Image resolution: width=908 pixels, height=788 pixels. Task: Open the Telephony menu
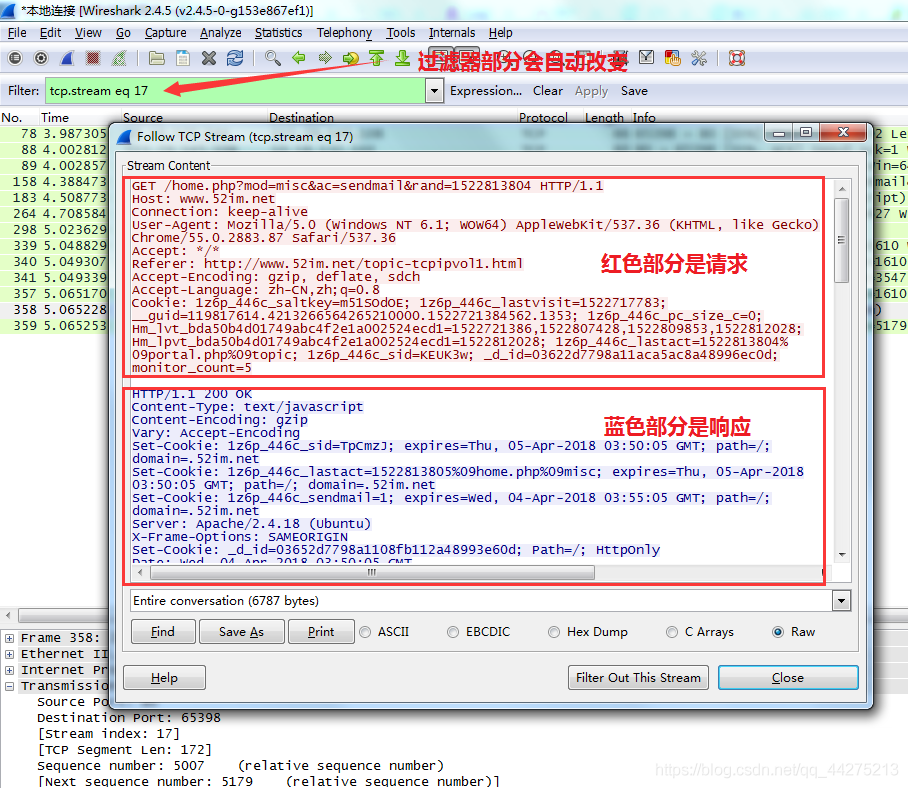[344, 33]
